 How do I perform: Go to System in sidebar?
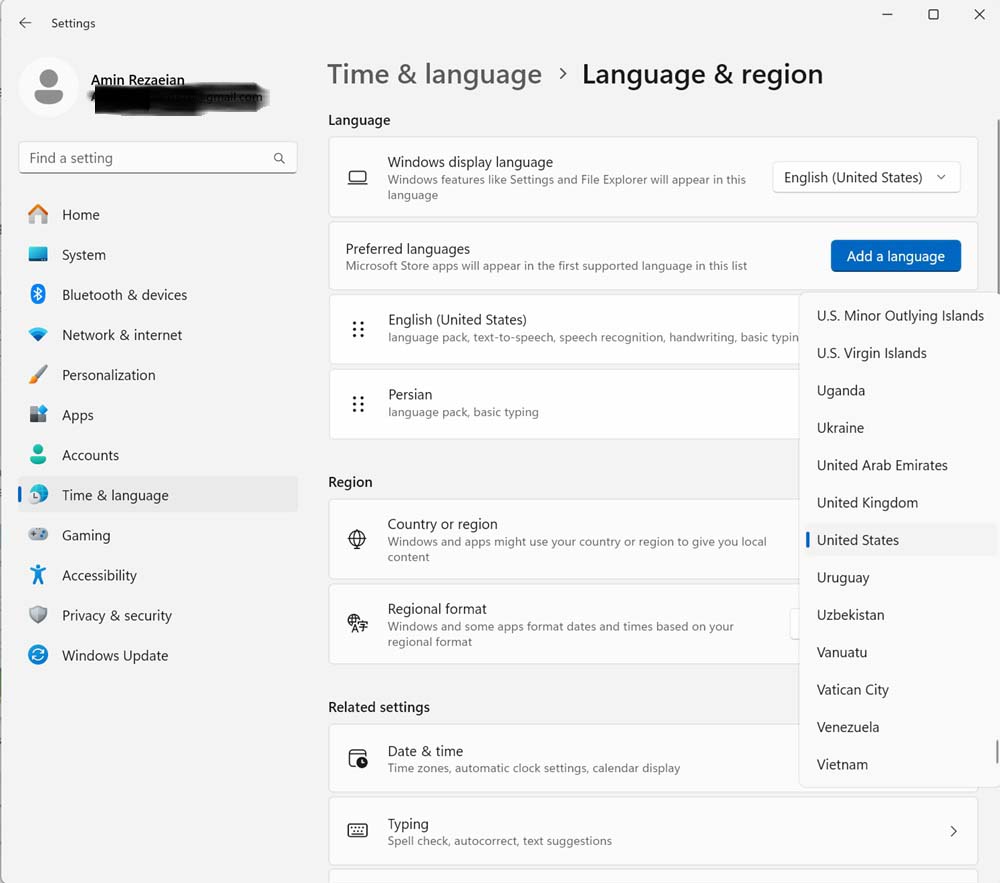[84, 255]
